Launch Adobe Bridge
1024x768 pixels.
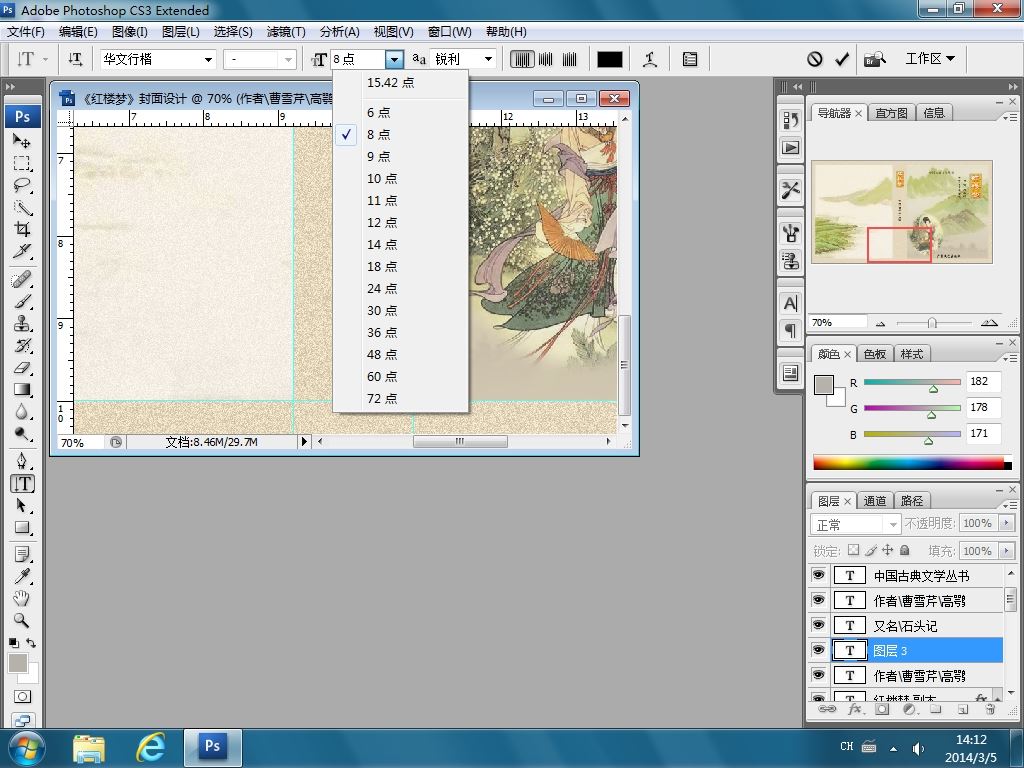coord(875,59)
